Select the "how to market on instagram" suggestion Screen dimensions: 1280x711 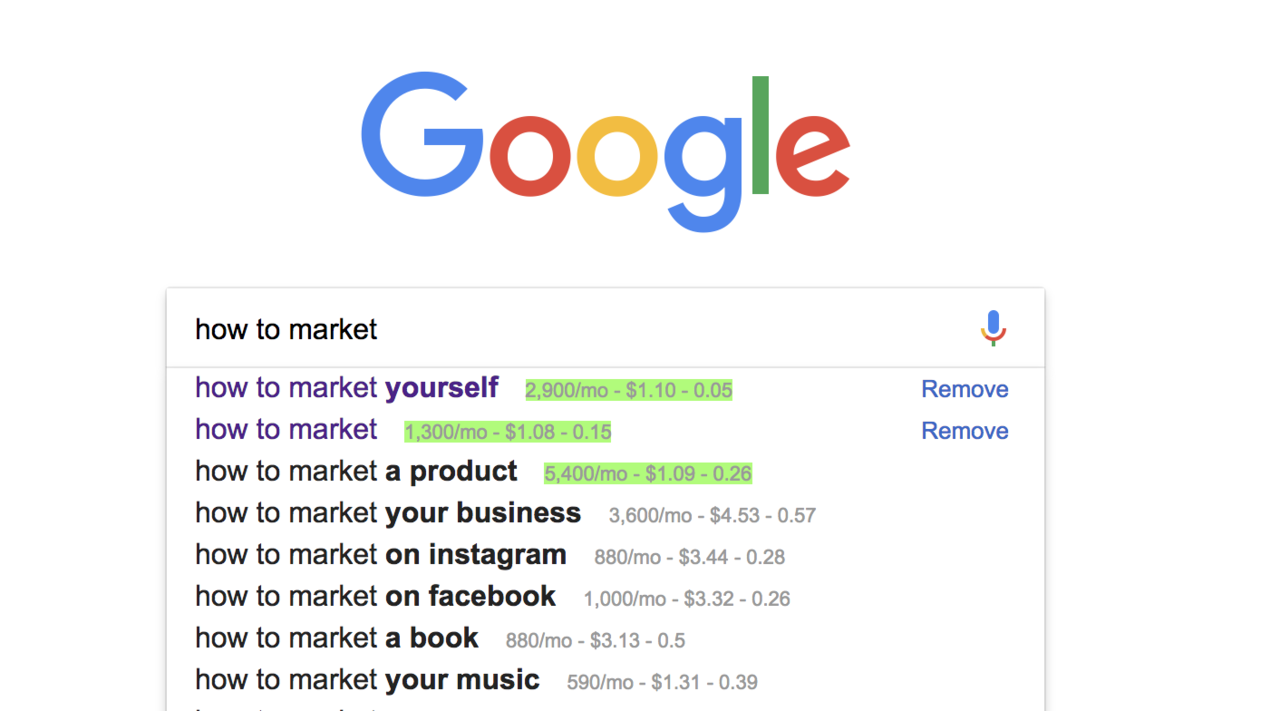pos(380,555)
